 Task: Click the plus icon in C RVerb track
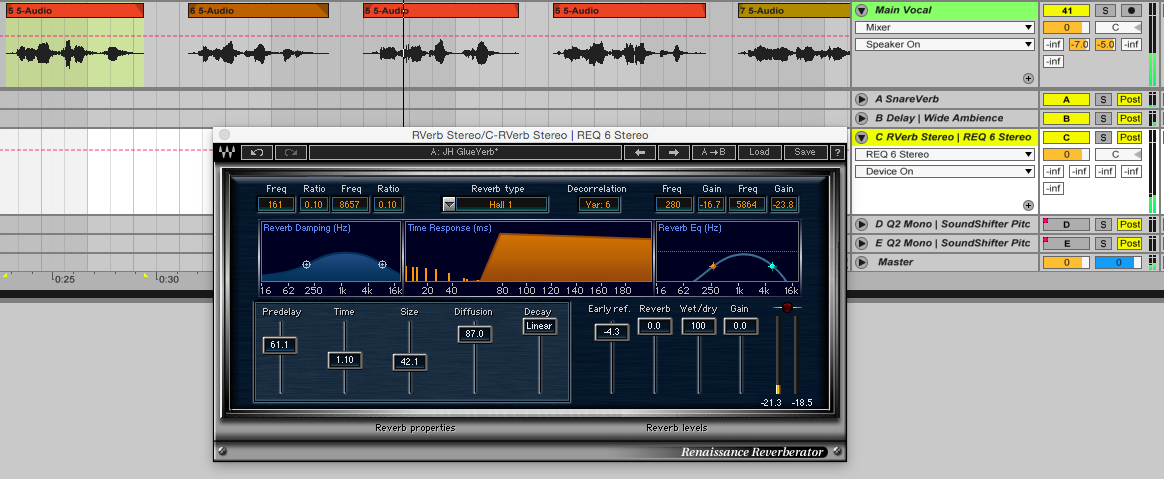click(1028, 205)
